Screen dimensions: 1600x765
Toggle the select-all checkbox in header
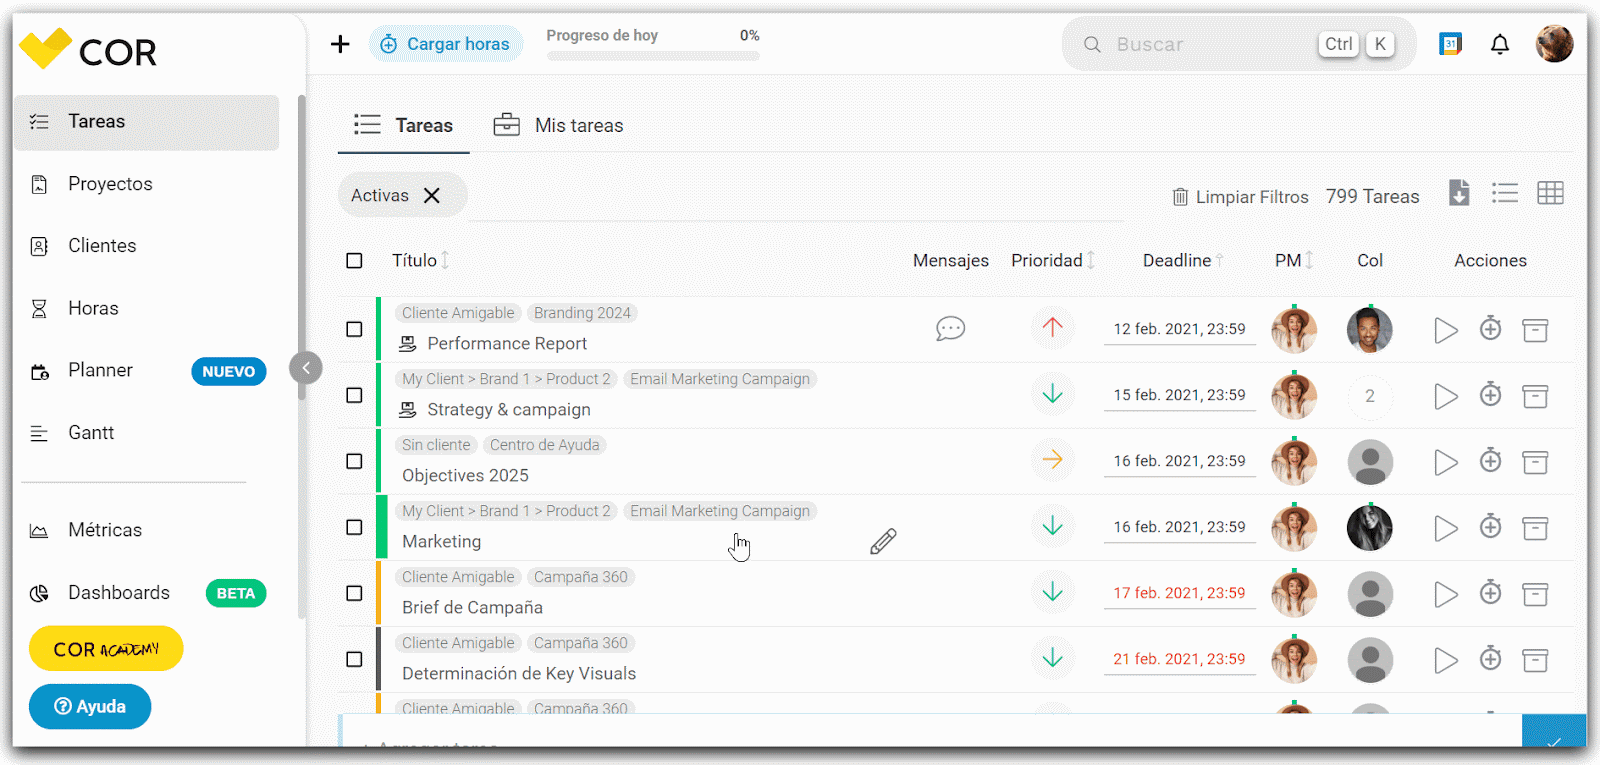click(354, 261)
